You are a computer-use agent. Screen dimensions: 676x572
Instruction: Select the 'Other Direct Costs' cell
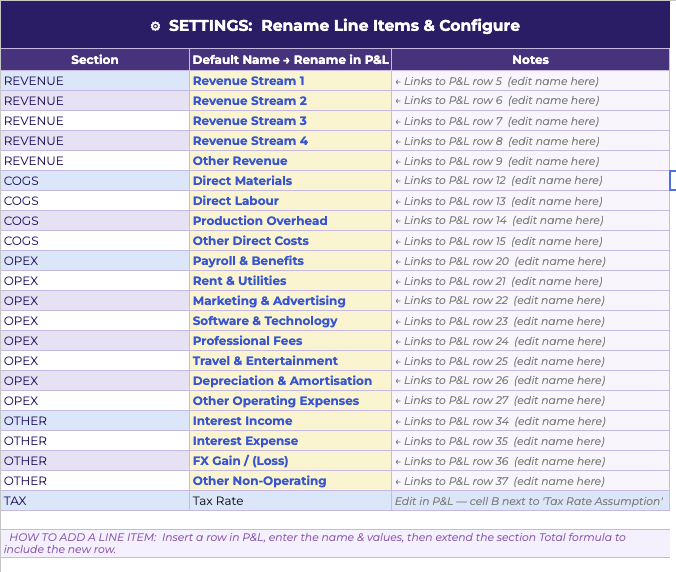pos(290,241)
